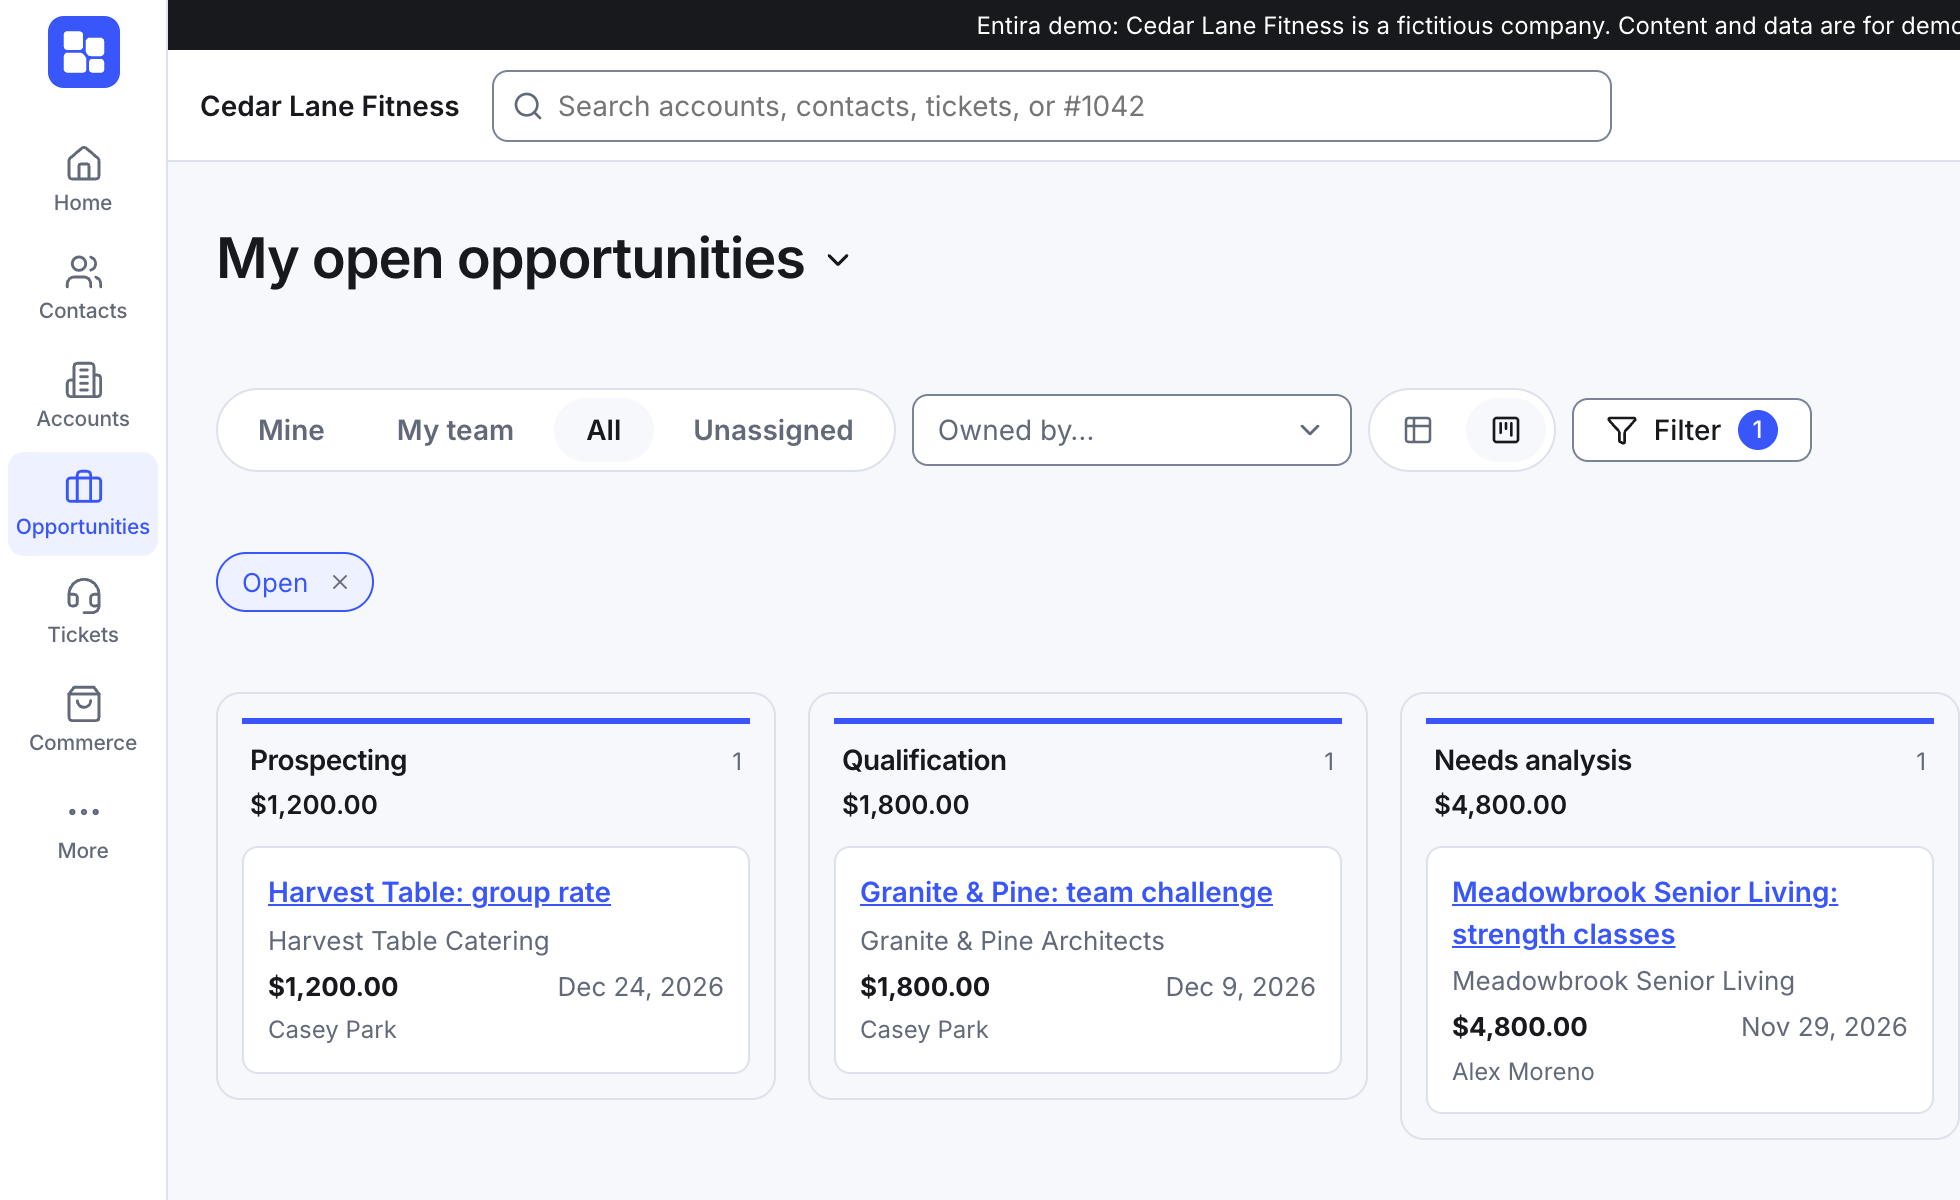Click the Cedar Lane Fitness company name
The width and height of the screenshot is (1960, 1200).
[329, 106]
